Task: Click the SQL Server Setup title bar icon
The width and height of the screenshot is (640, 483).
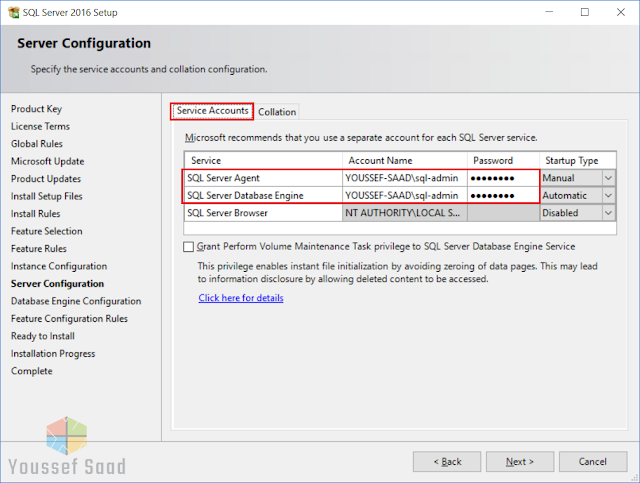Action: point(13,12)
